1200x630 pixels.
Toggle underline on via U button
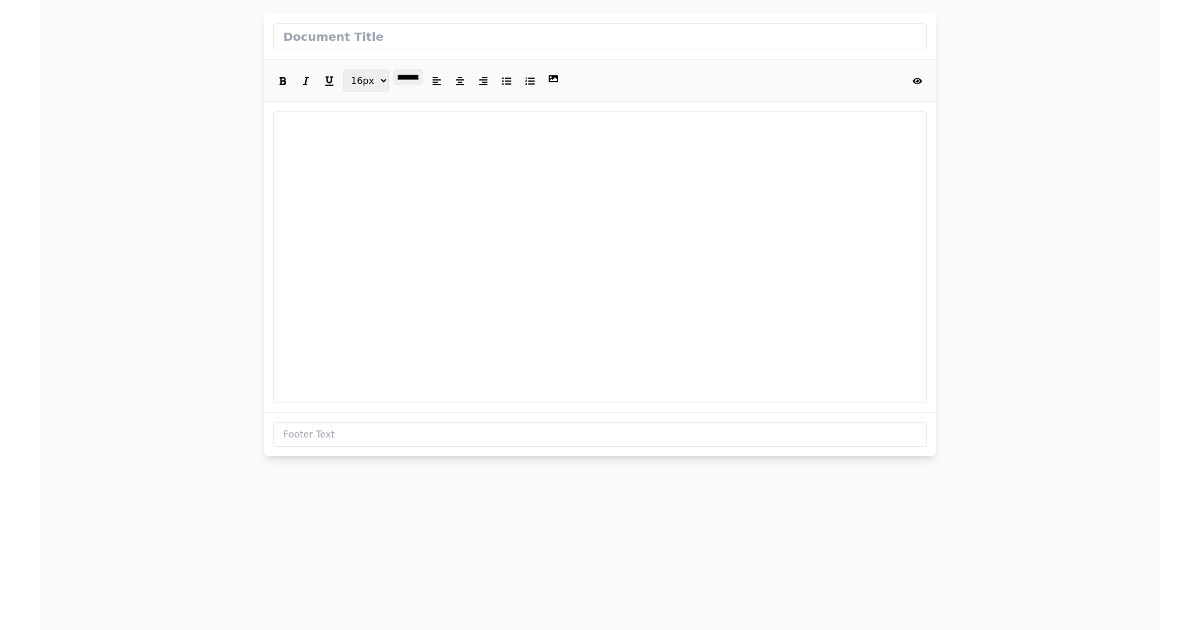click(x=329, y=81)
